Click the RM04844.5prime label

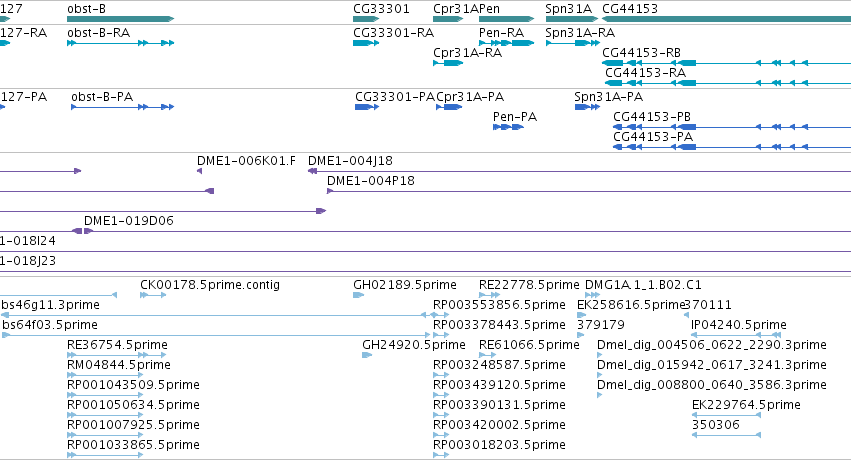coord(118,365)
